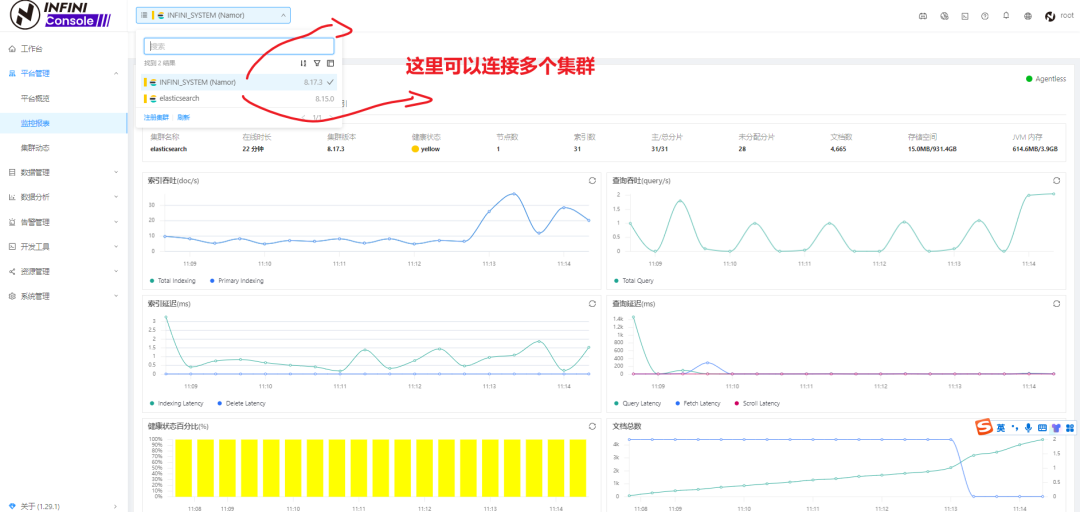Toggle Query Latency legend series

point(638,403)
